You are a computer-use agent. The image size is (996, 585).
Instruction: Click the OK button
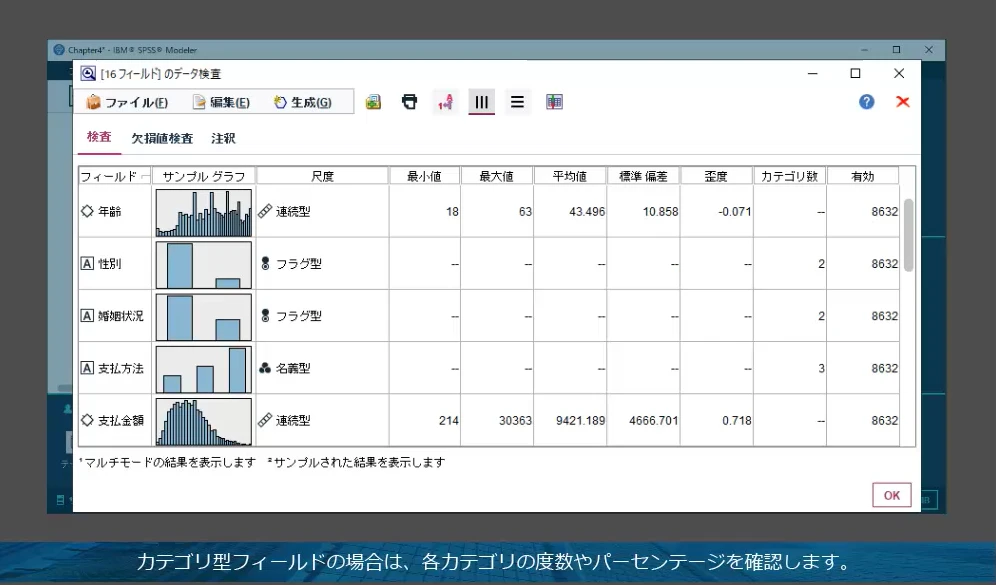pyautogui.click(x=890, y=494)
